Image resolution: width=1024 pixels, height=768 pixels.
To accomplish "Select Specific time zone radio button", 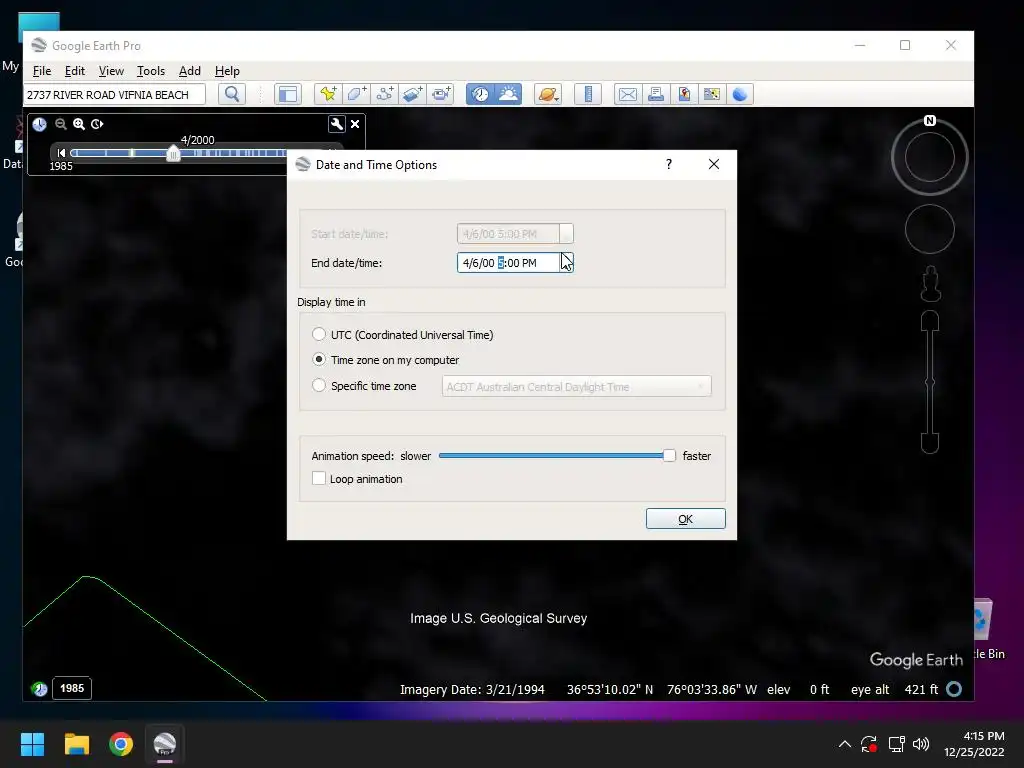I will click(319, 385).
